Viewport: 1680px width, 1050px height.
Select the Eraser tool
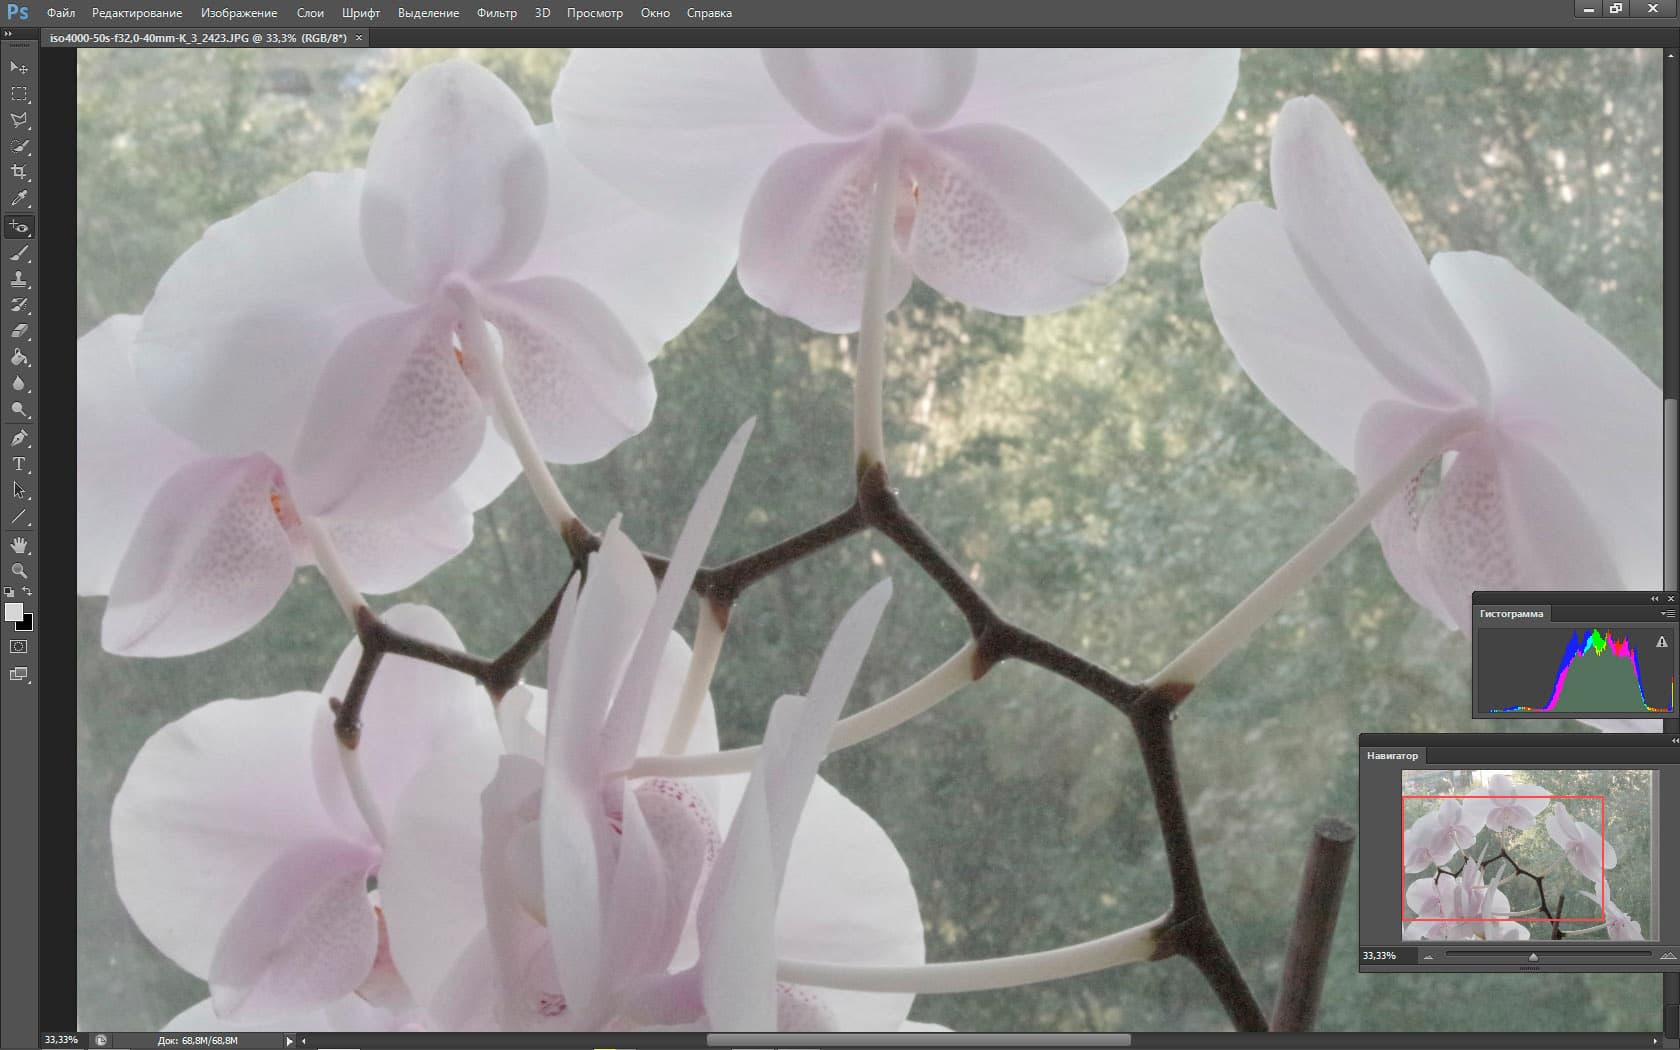[19, 331]
